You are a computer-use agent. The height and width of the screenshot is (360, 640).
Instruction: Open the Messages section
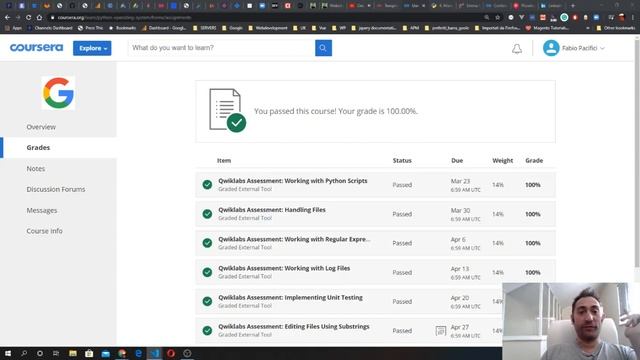point(42,210)
